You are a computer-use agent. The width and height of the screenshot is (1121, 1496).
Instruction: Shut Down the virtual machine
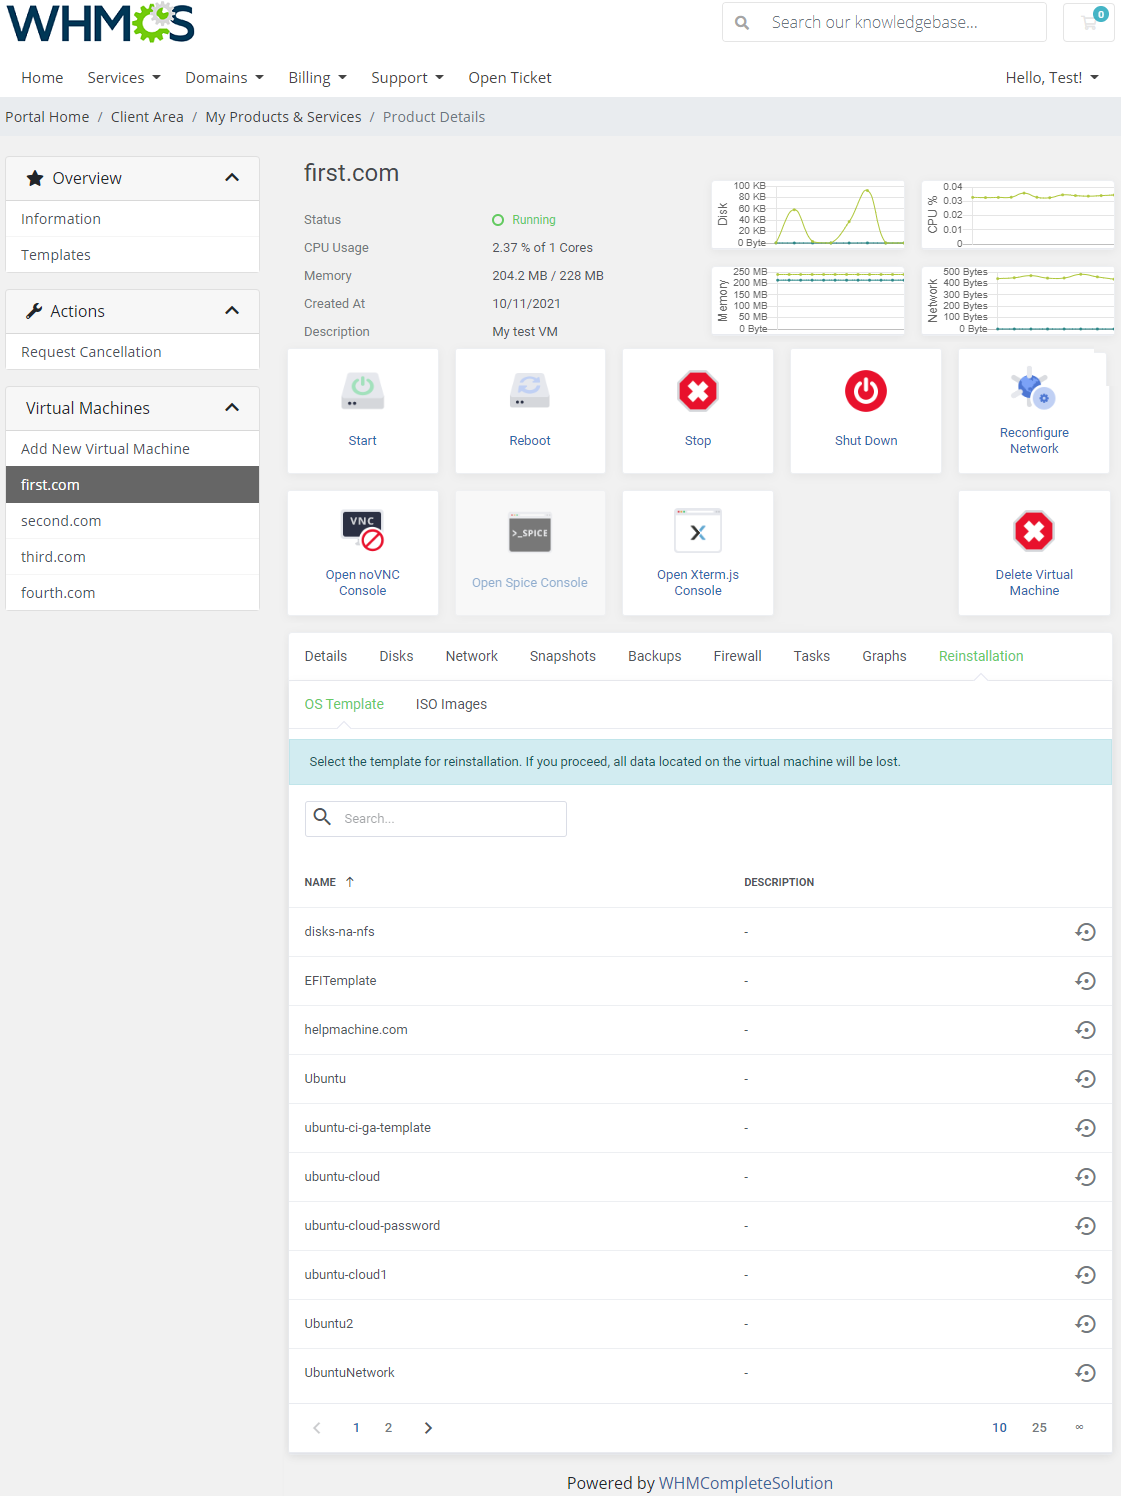pyautogui.click(x=866, y=411)
